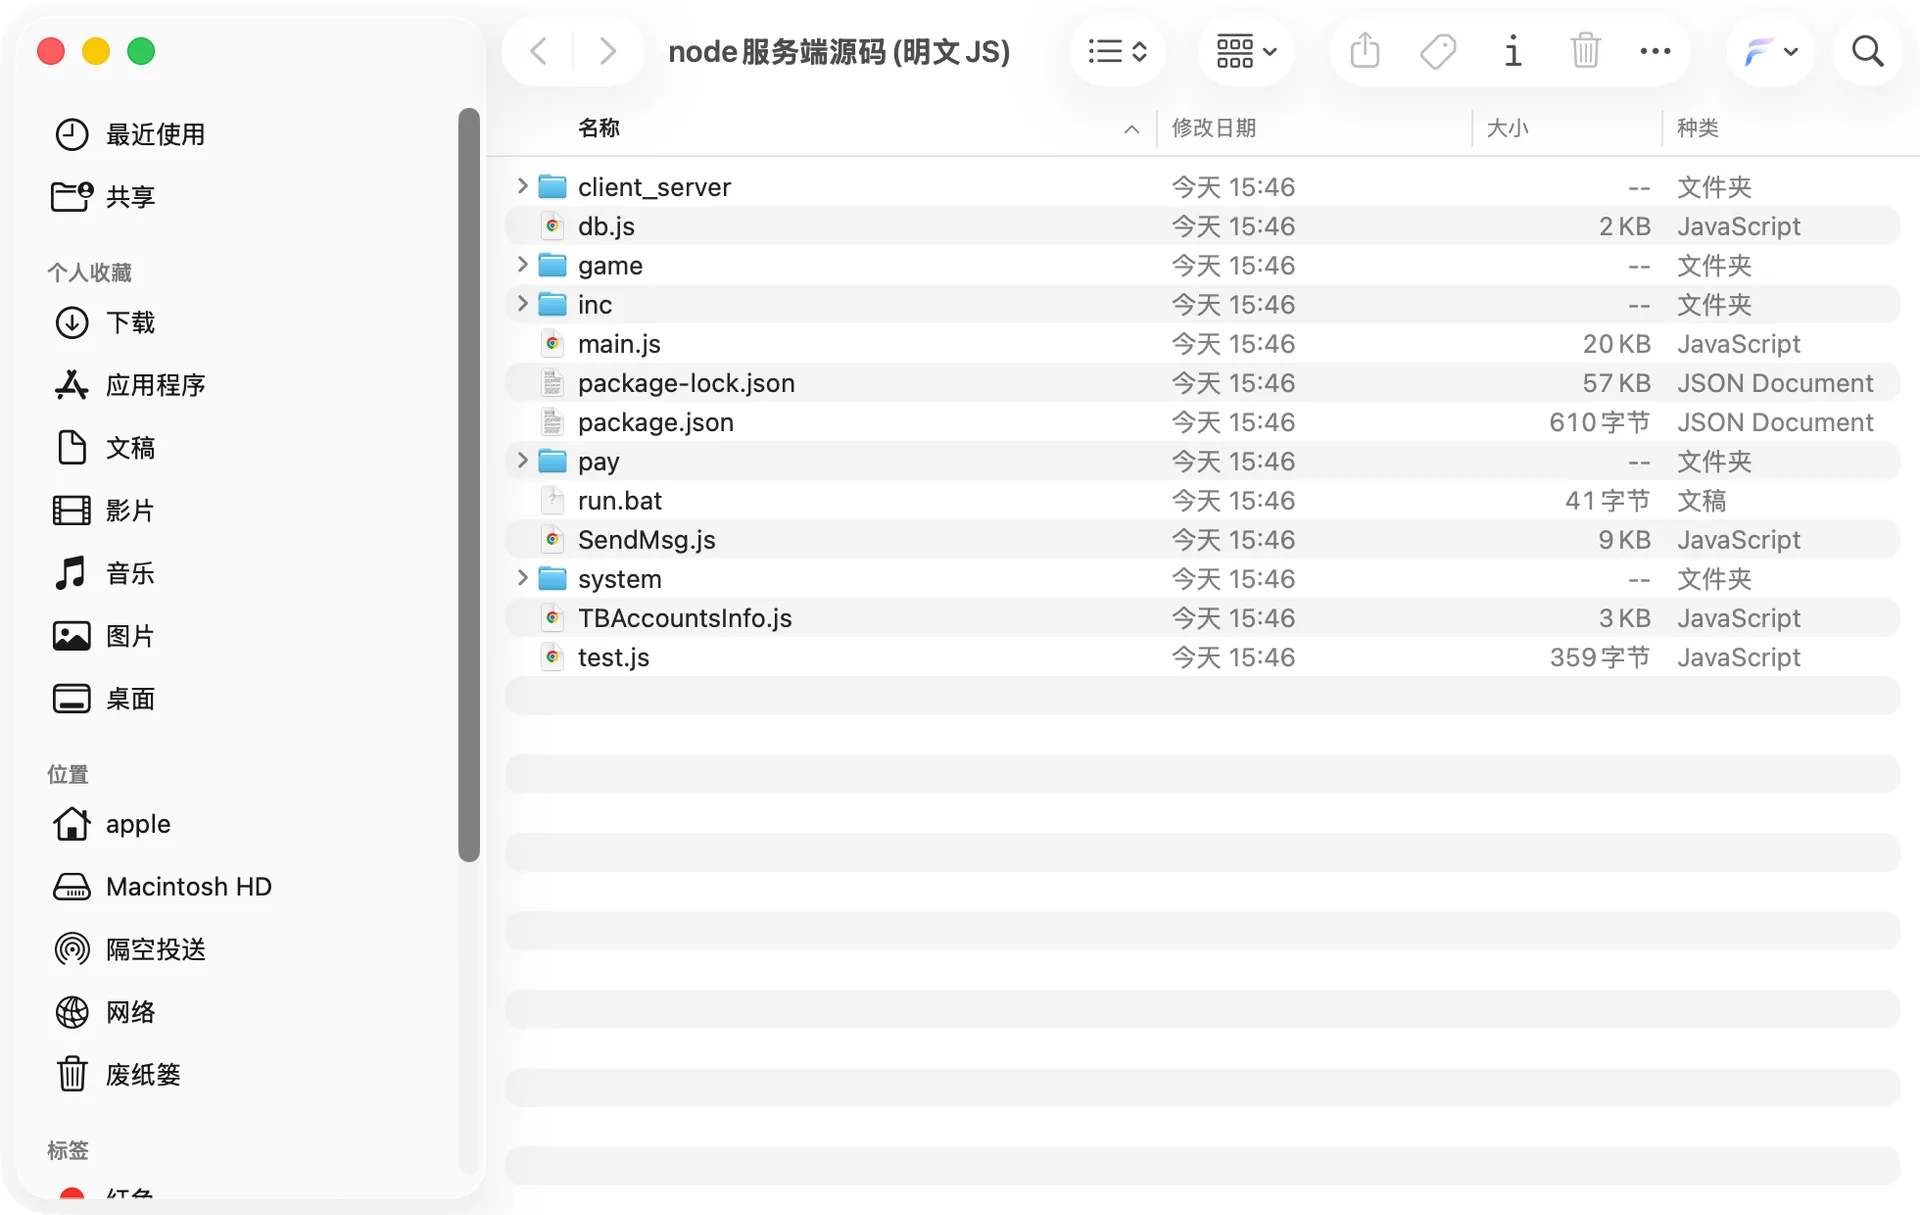1920x1215 pixels.
Task: Expand the client_server folder
Action: 522,186
